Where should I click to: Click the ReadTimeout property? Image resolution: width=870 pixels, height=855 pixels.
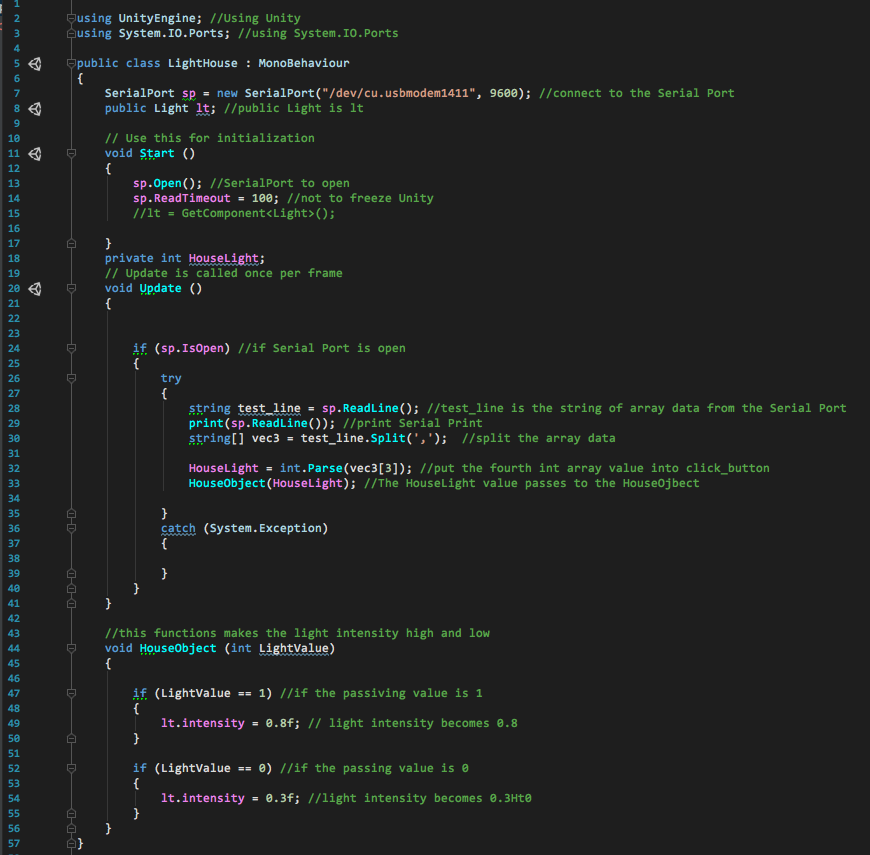point(192,198)
